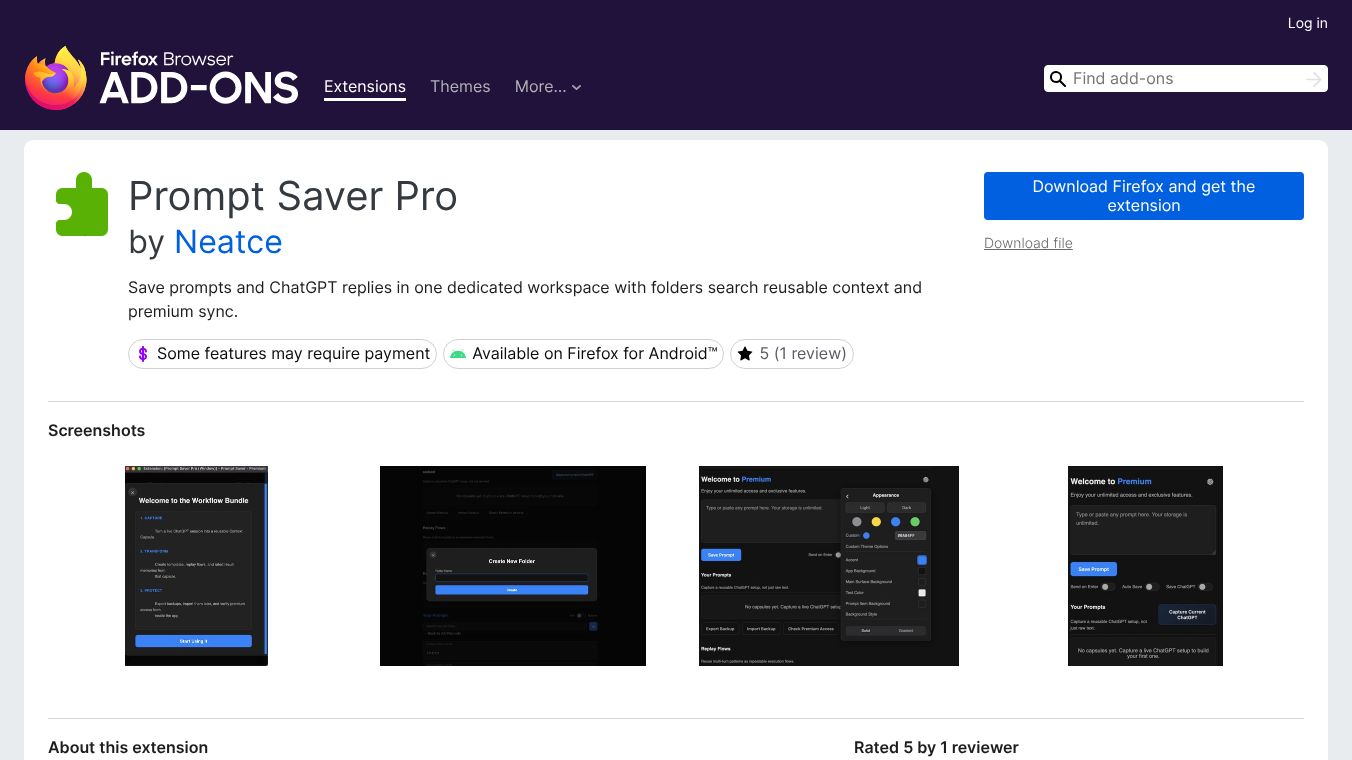This screenshot has width=1352, height=760.
Task: Expand the More… dropdown menu
Action: point(548,87)
